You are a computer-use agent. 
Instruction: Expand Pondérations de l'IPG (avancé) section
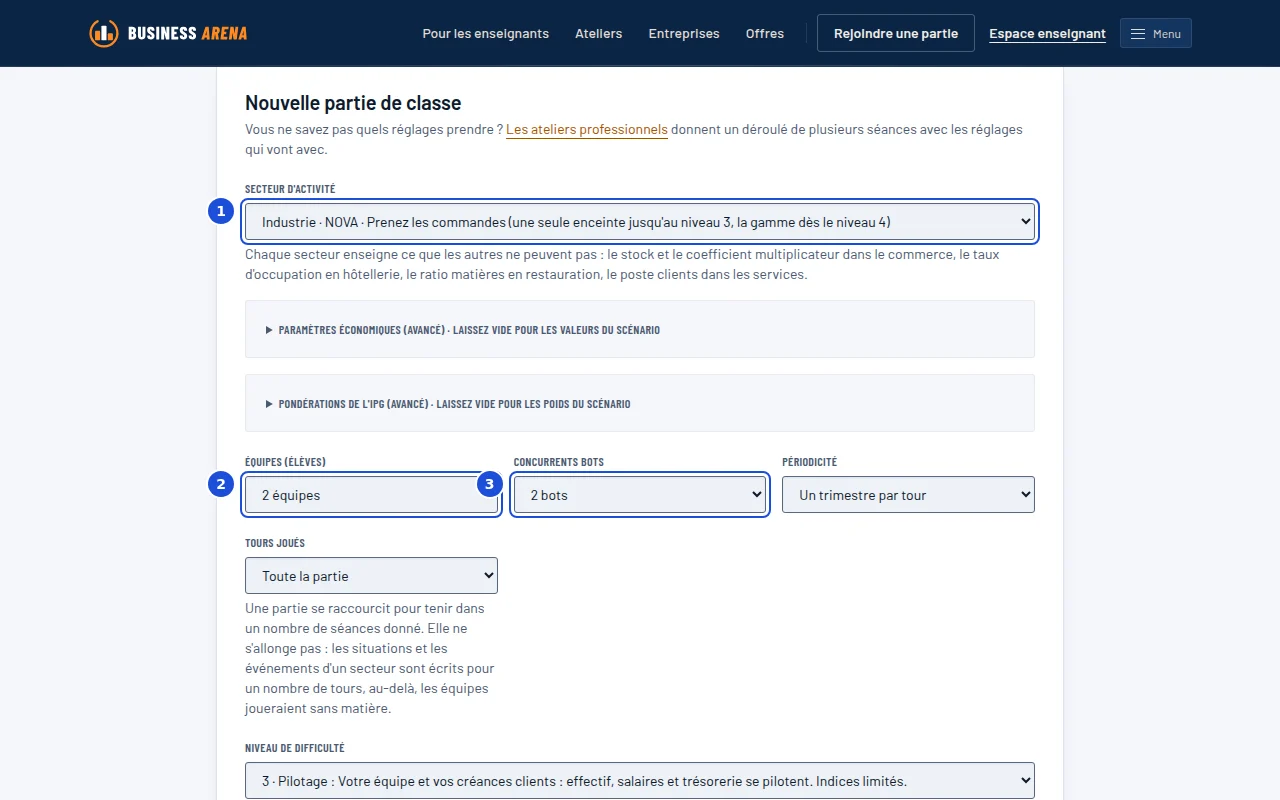(640, 404)
